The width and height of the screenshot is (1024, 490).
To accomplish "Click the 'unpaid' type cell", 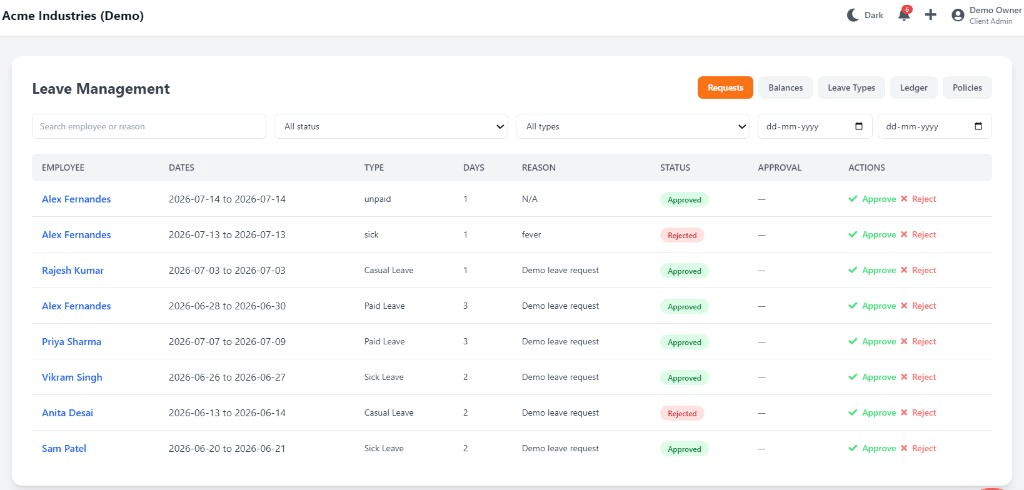I will point(377,199).
